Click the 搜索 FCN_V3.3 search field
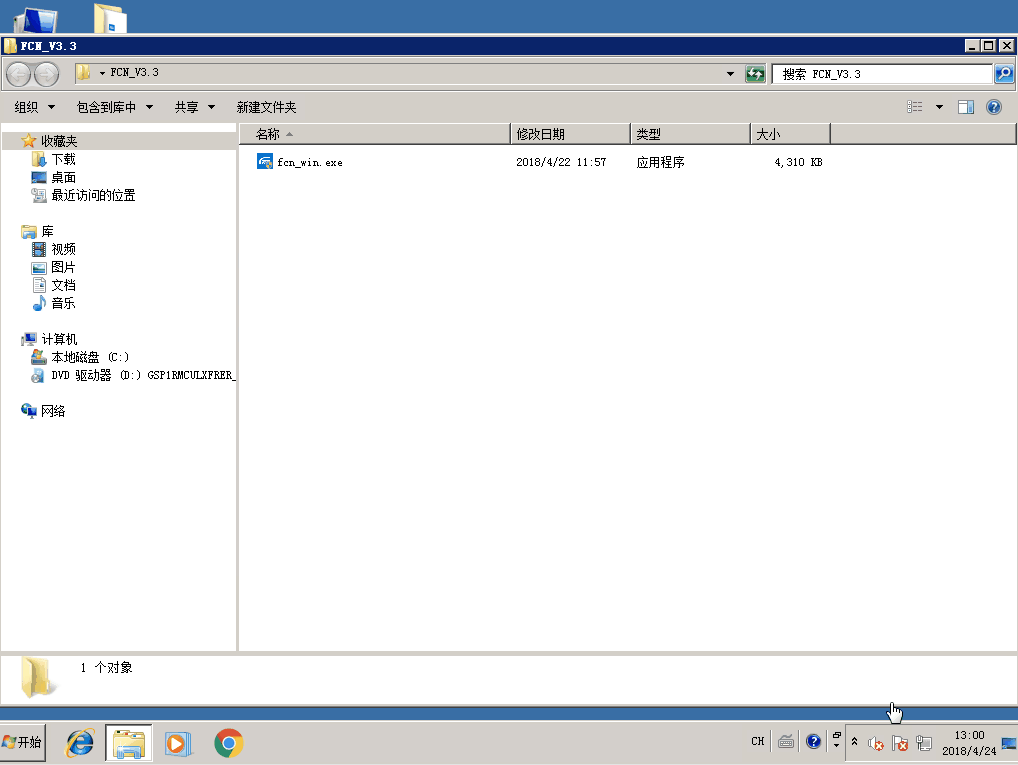Image resolution: width=1018 pixels, height=765 pixels. [880, 74]
